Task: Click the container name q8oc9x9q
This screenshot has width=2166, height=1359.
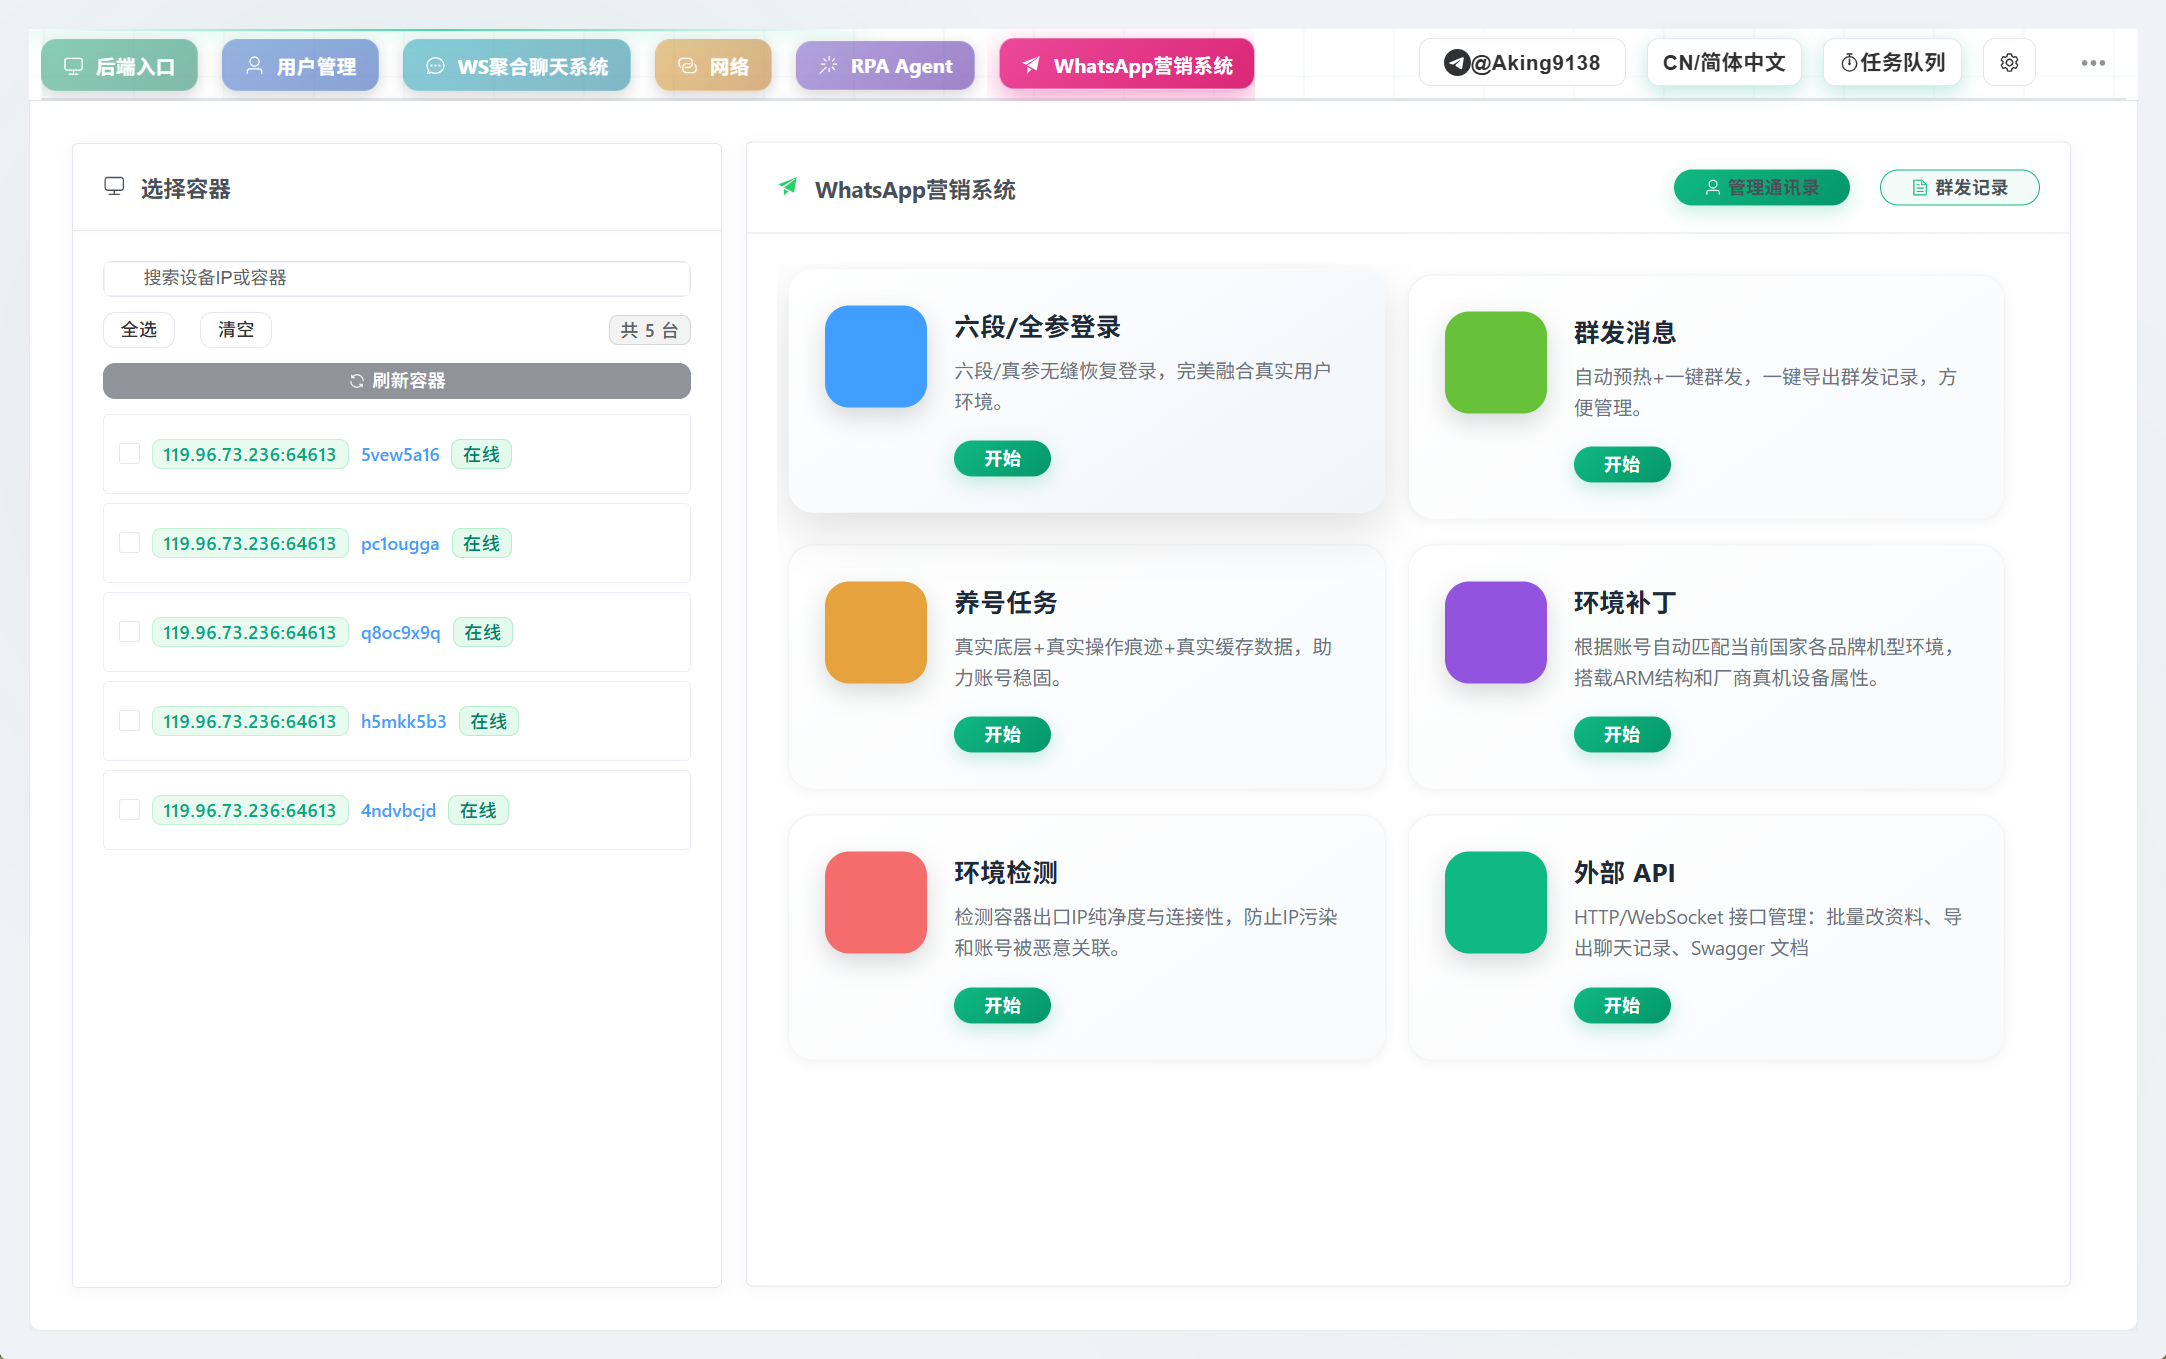Action: click(401, 633)
